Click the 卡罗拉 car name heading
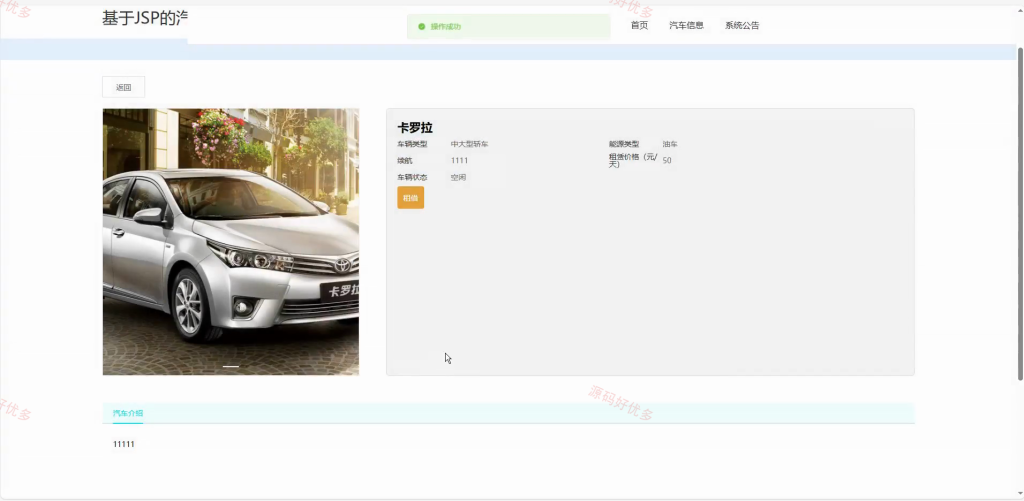The width and height of the screenshot is (1024, 501). tap(415, 128)
